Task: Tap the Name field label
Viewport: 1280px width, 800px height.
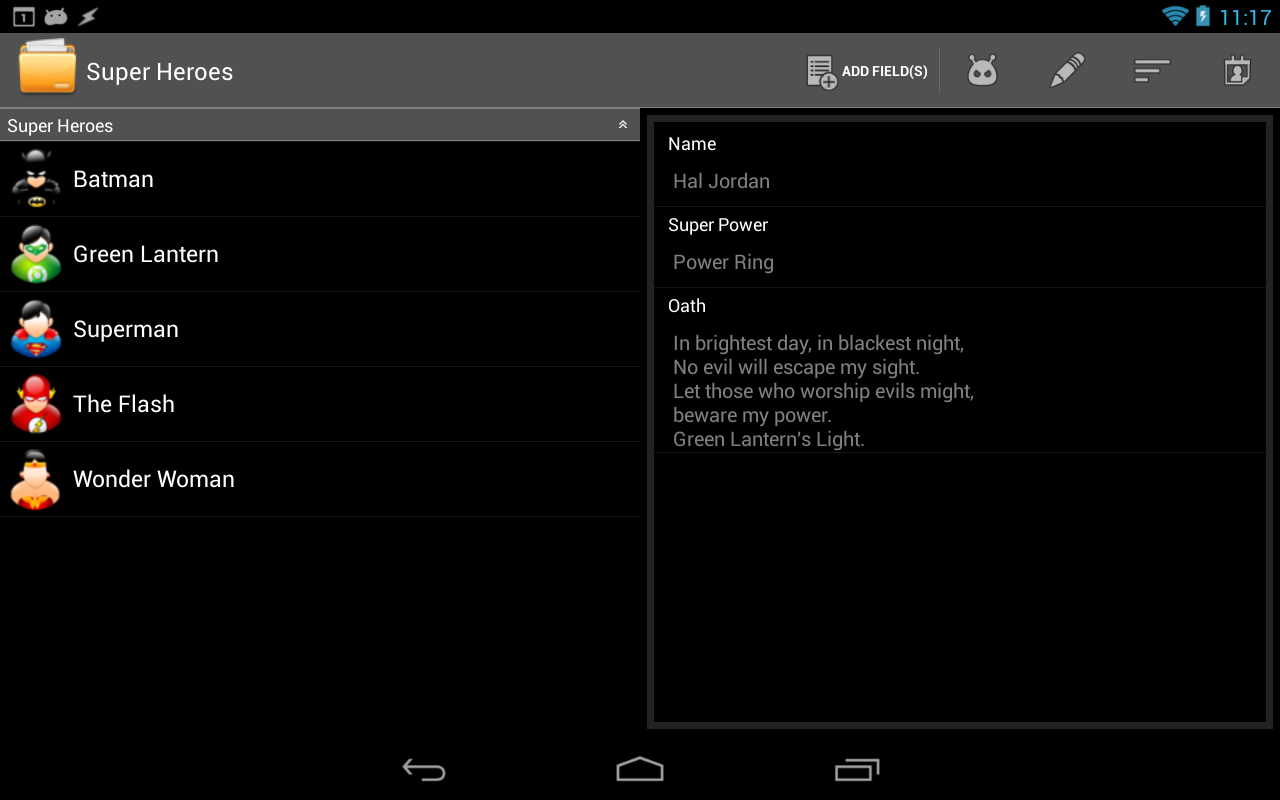Action: [692, 144]
